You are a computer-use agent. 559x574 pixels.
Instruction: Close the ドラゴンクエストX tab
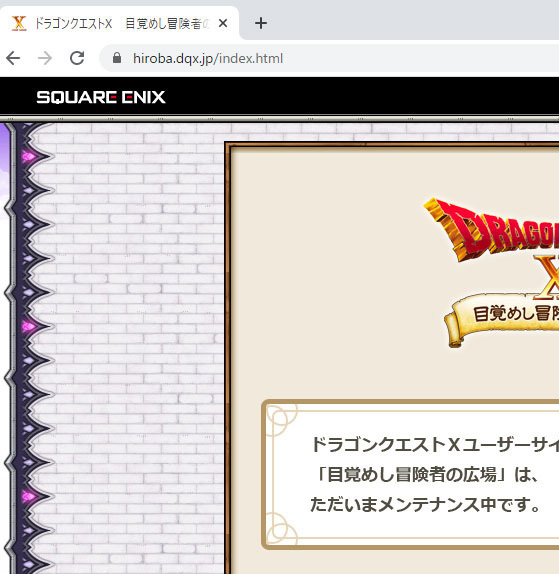pyautogui.click(x=223, y=23)
